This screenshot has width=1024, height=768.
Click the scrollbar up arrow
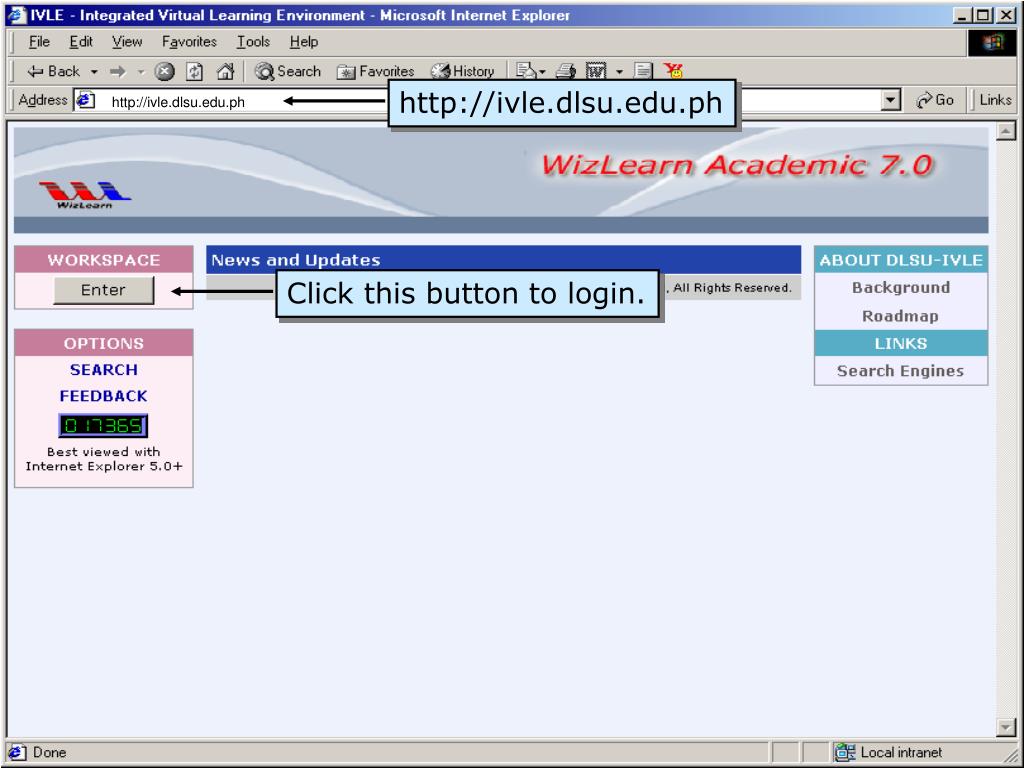pyautogui.click(x=1006, y=131)
